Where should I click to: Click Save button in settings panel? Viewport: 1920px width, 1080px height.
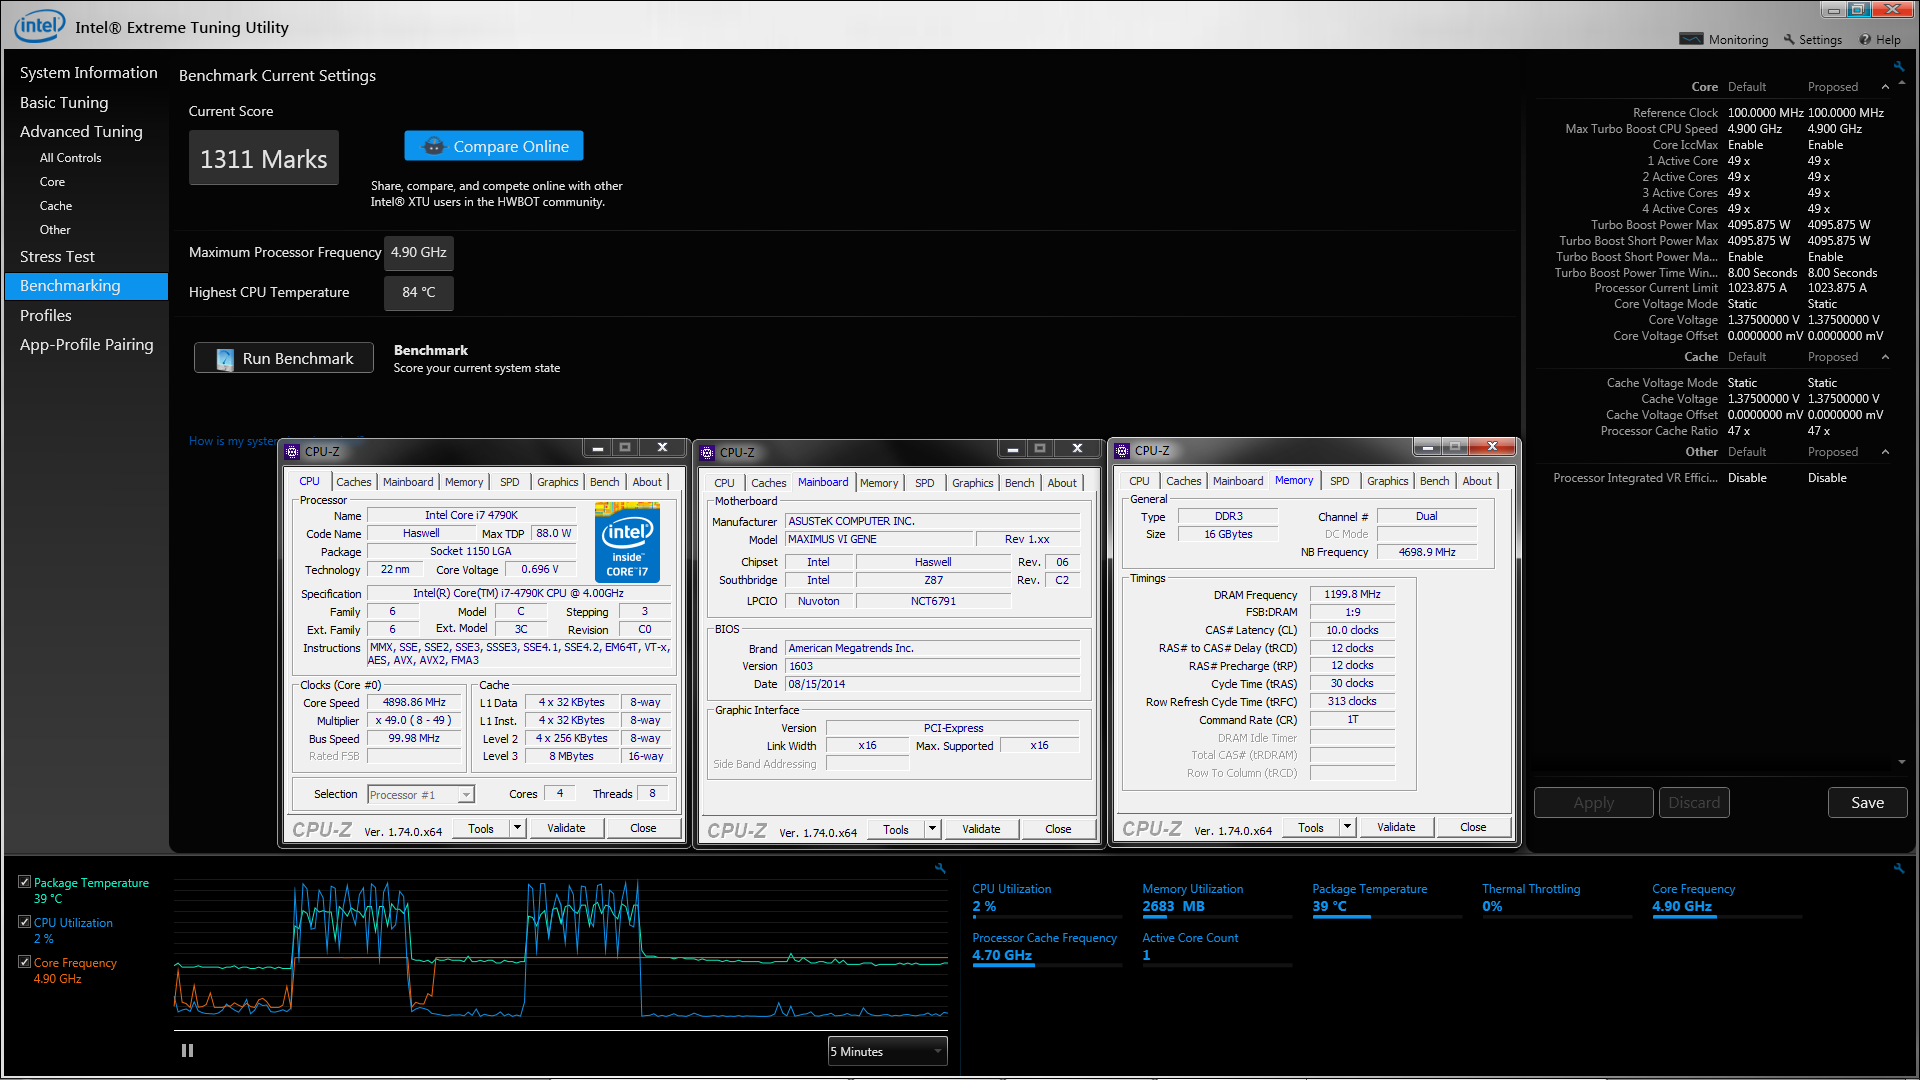pos(1867,803)
